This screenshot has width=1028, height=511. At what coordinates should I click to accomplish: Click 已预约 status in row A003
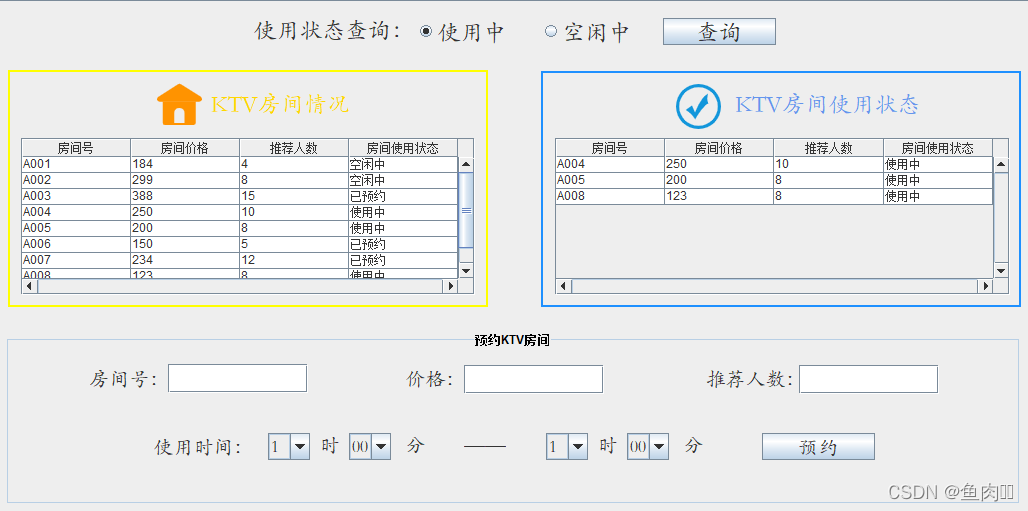tap(403, 196)
